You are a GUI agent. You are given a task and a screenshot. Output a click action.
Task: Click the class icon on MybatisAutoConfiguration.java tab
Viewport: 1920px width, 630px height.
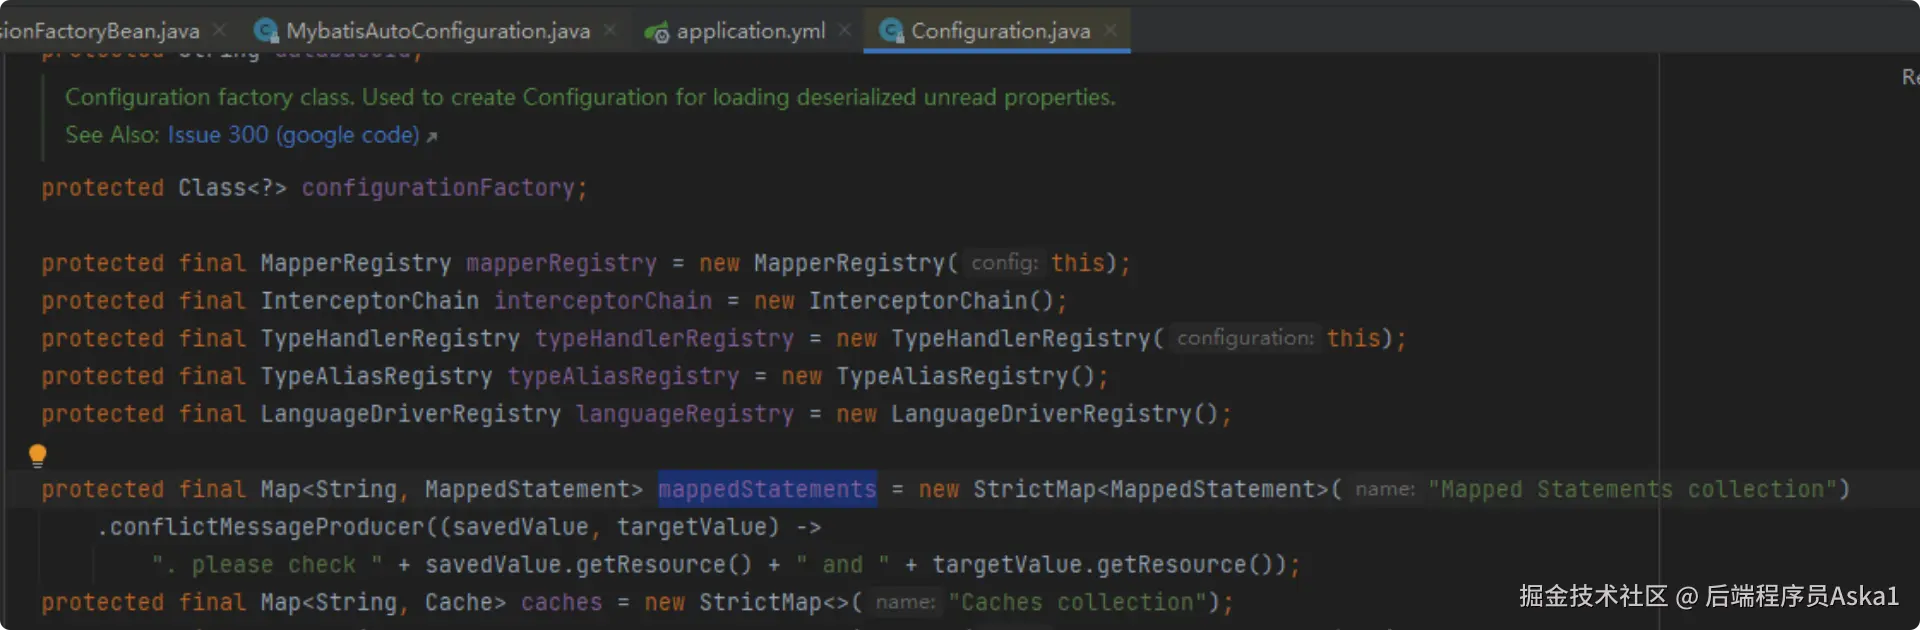point(265,32)
